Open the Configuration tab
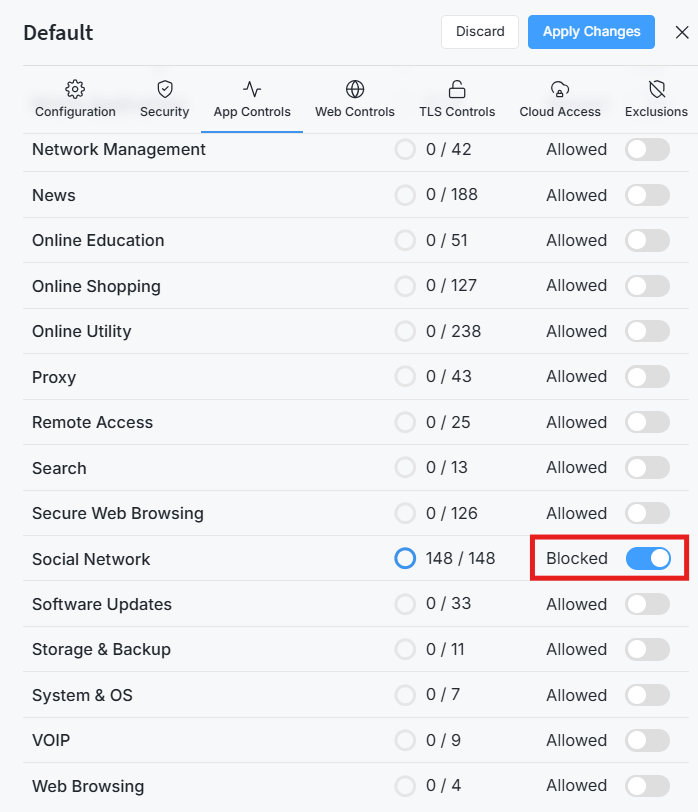Image resolution: width=698 pixels, height=812 pixels. coord(75,99)
